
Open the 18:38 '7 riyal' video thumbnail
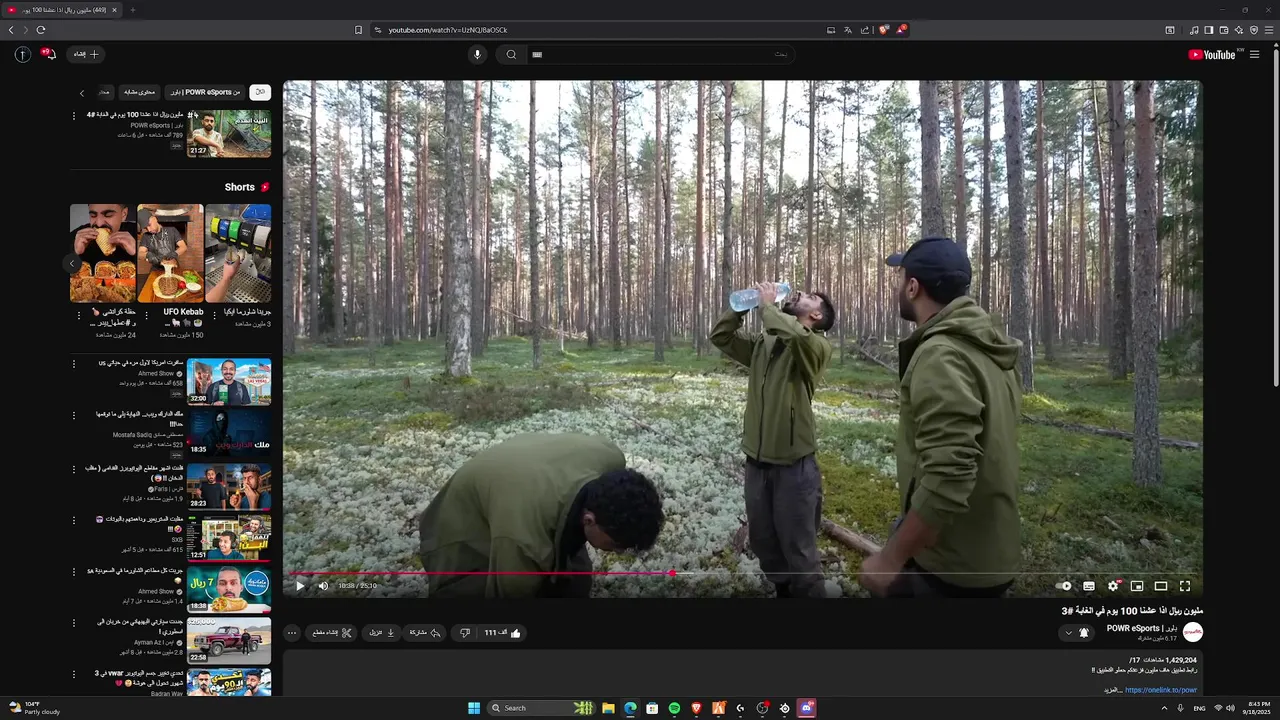[x=229, y=590]
